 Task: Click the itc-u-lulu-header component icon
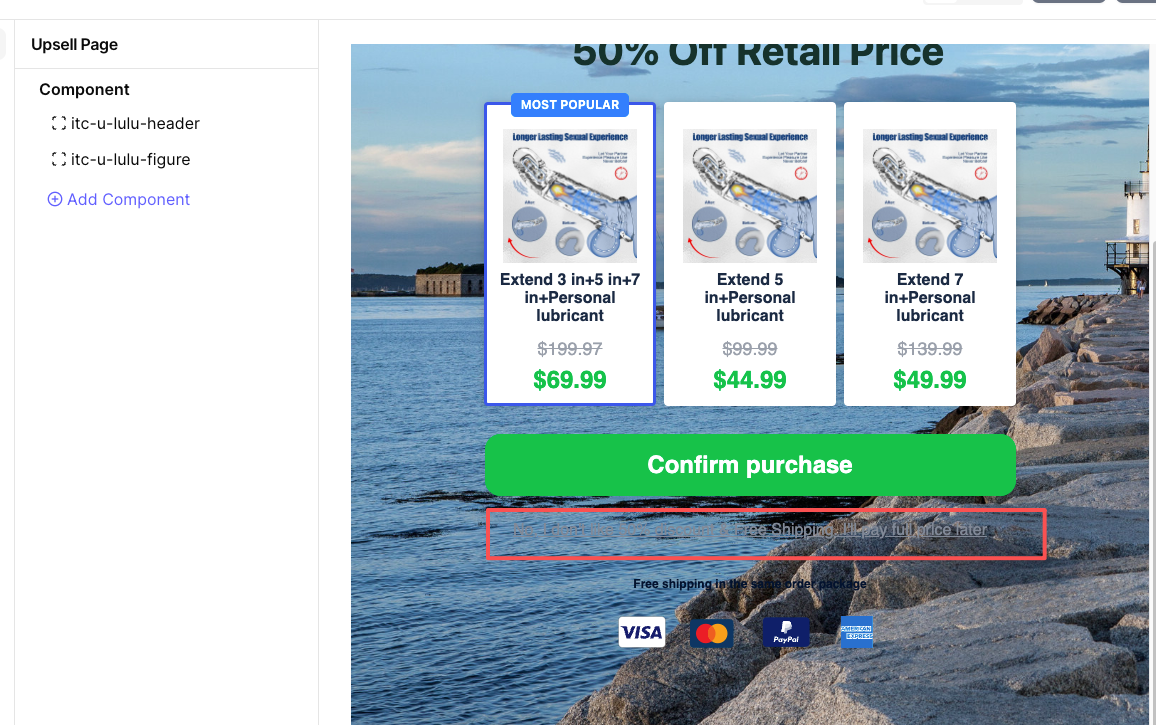[x=58, y=123]
